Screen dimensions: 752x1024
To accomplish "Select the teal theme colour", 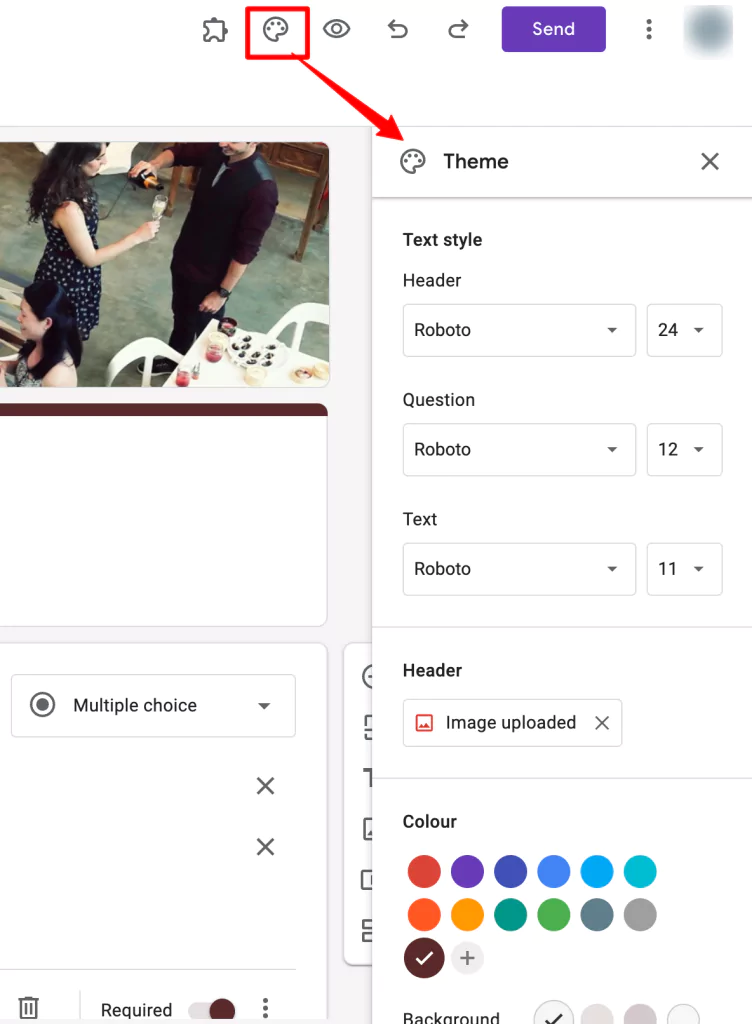I will tap(510, 915).
